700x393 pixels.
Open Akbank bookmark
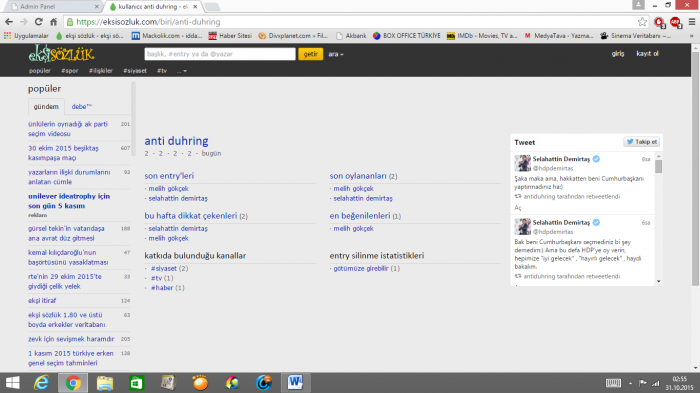pyautogui.click(x=351, y=36)
